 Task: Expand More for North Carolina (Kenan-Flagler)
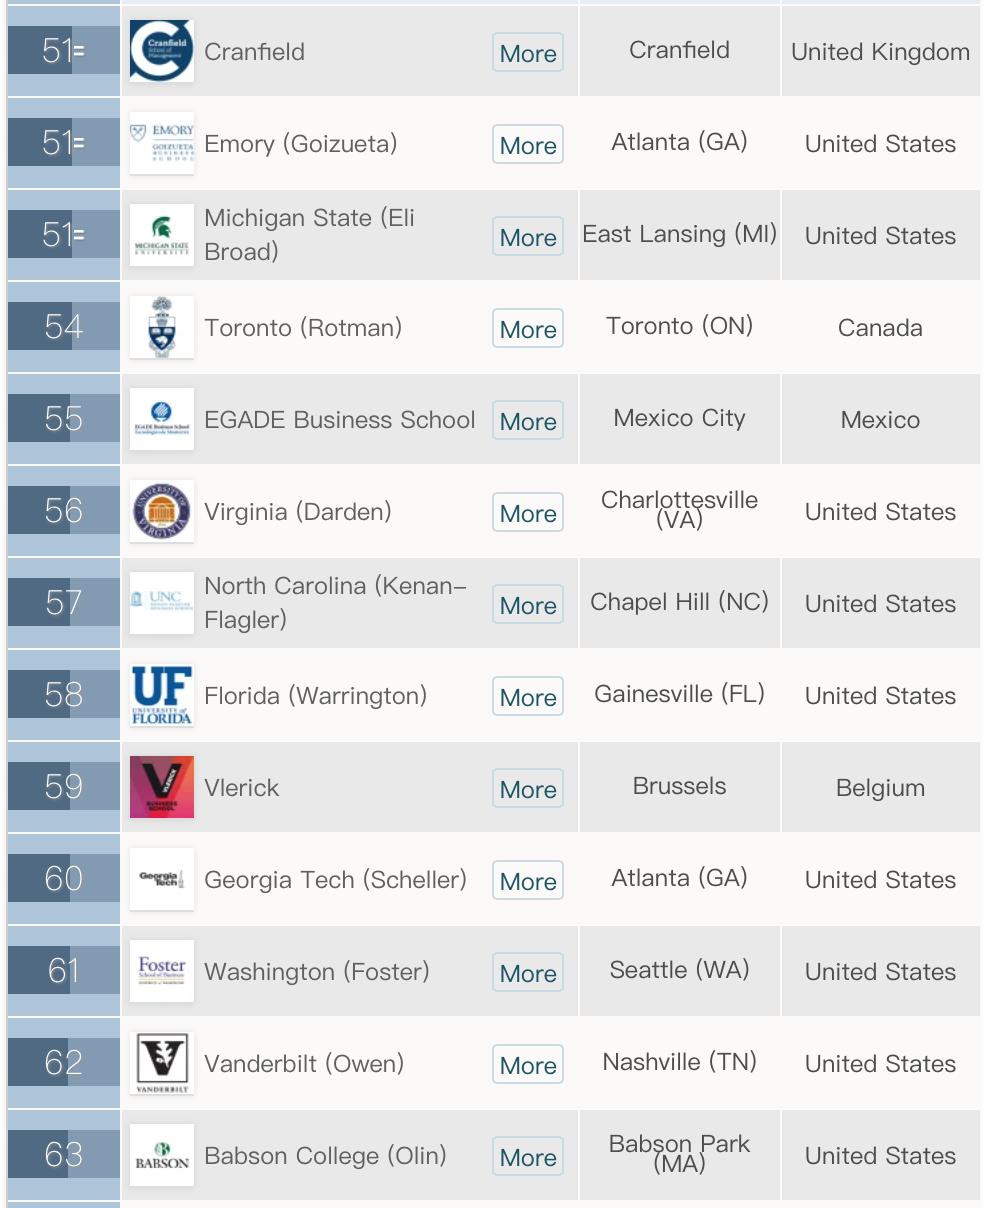[x=528, y=605]
